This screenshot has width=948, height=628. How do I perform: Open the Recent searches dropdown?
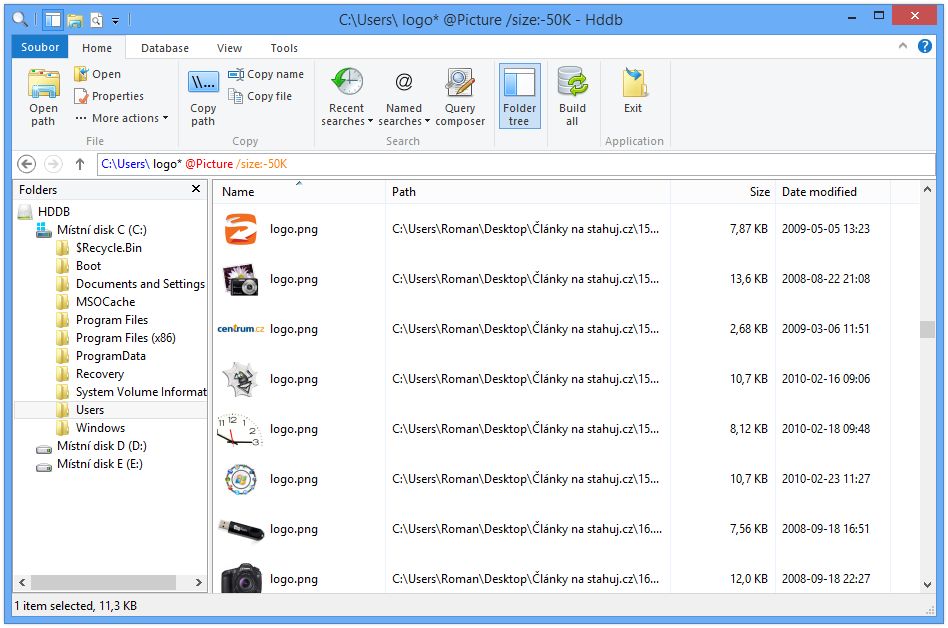(x=346, y=97)
